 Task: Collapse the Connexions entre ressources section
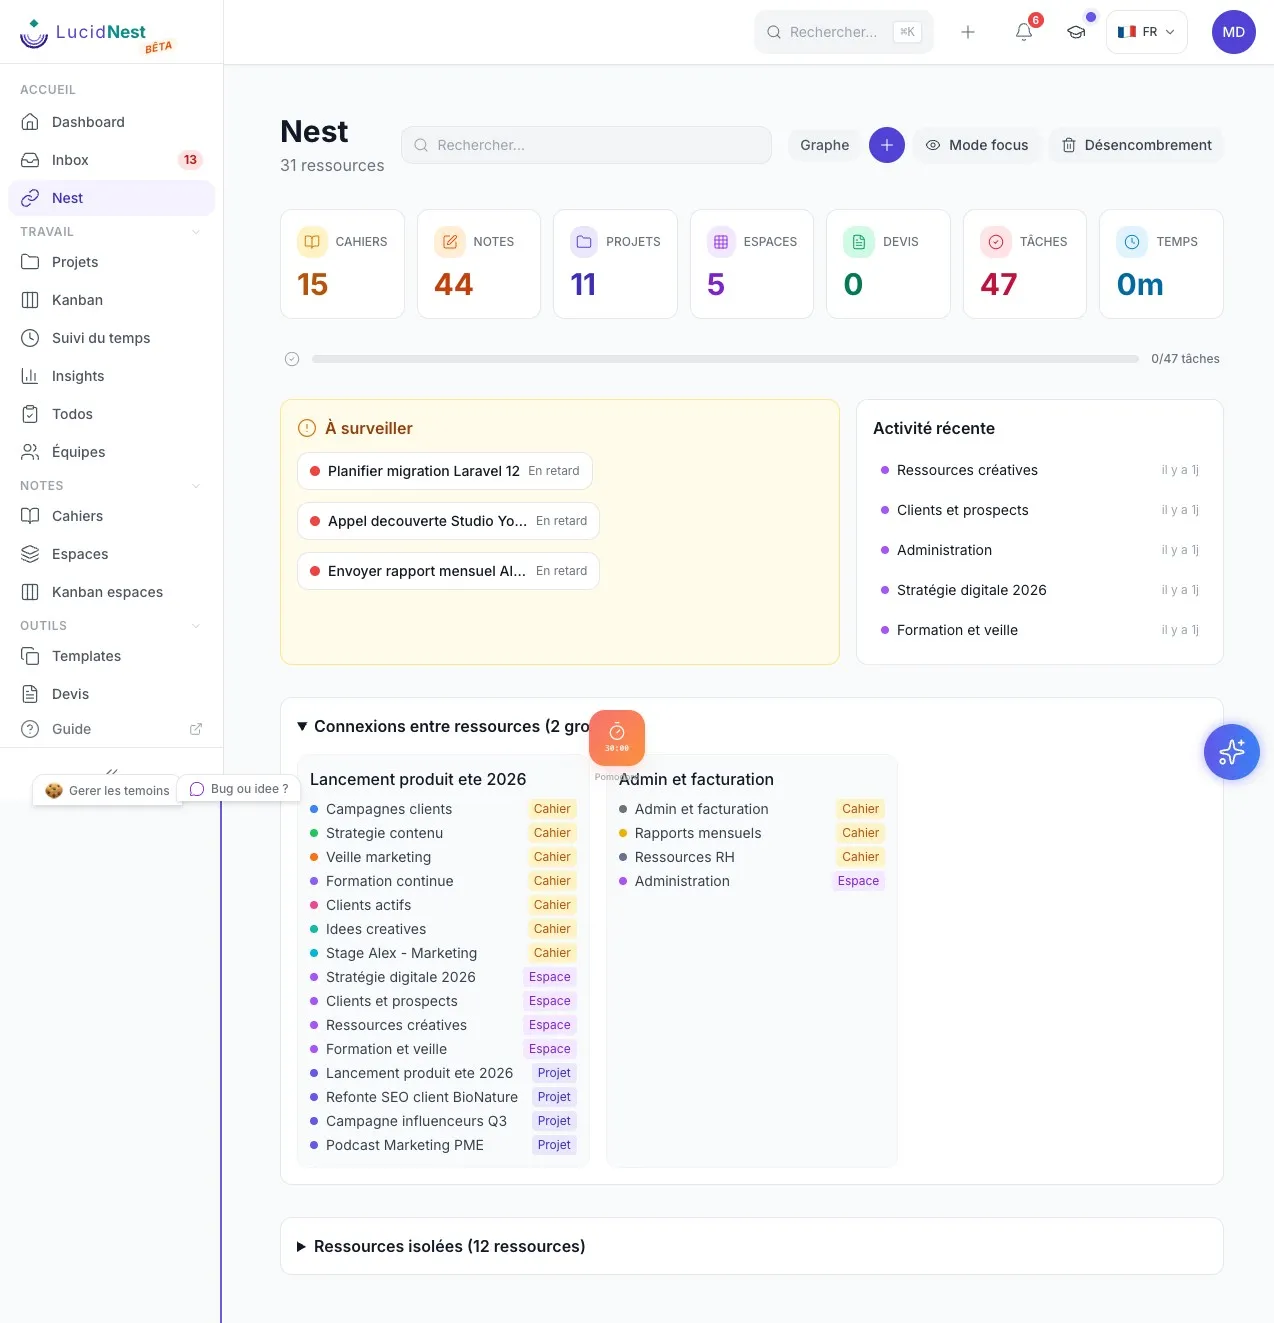coord(302,727)
